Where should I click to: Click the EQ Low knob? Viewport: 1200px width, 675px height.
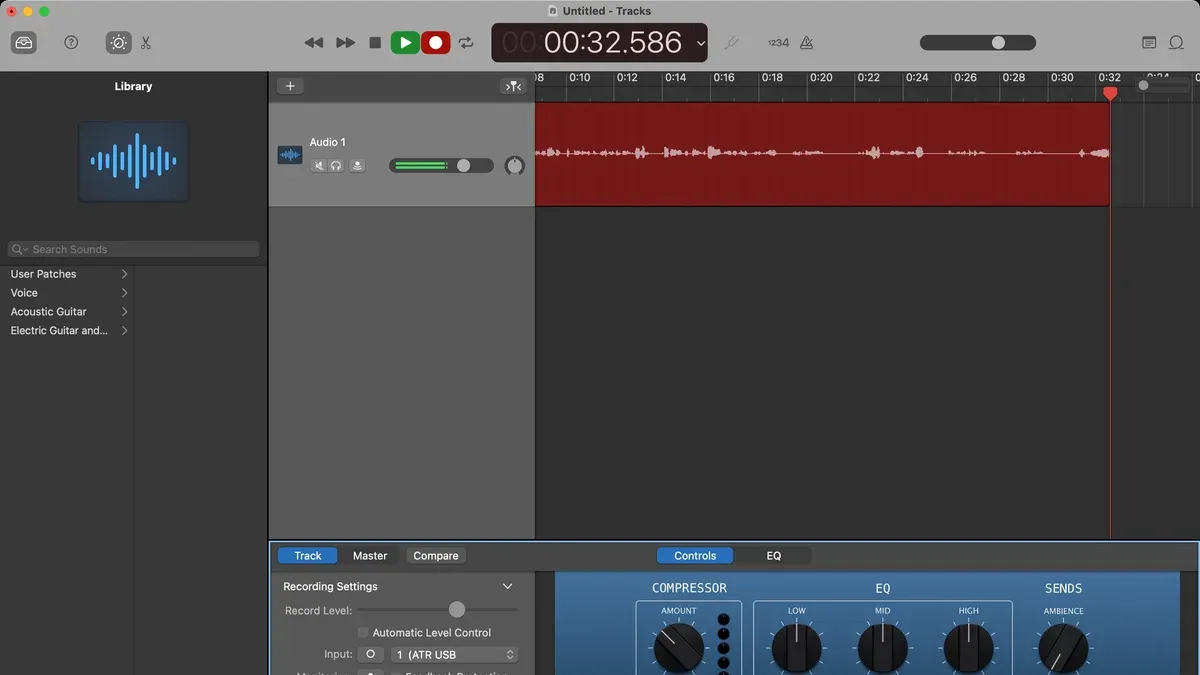(x=797, y=647)
